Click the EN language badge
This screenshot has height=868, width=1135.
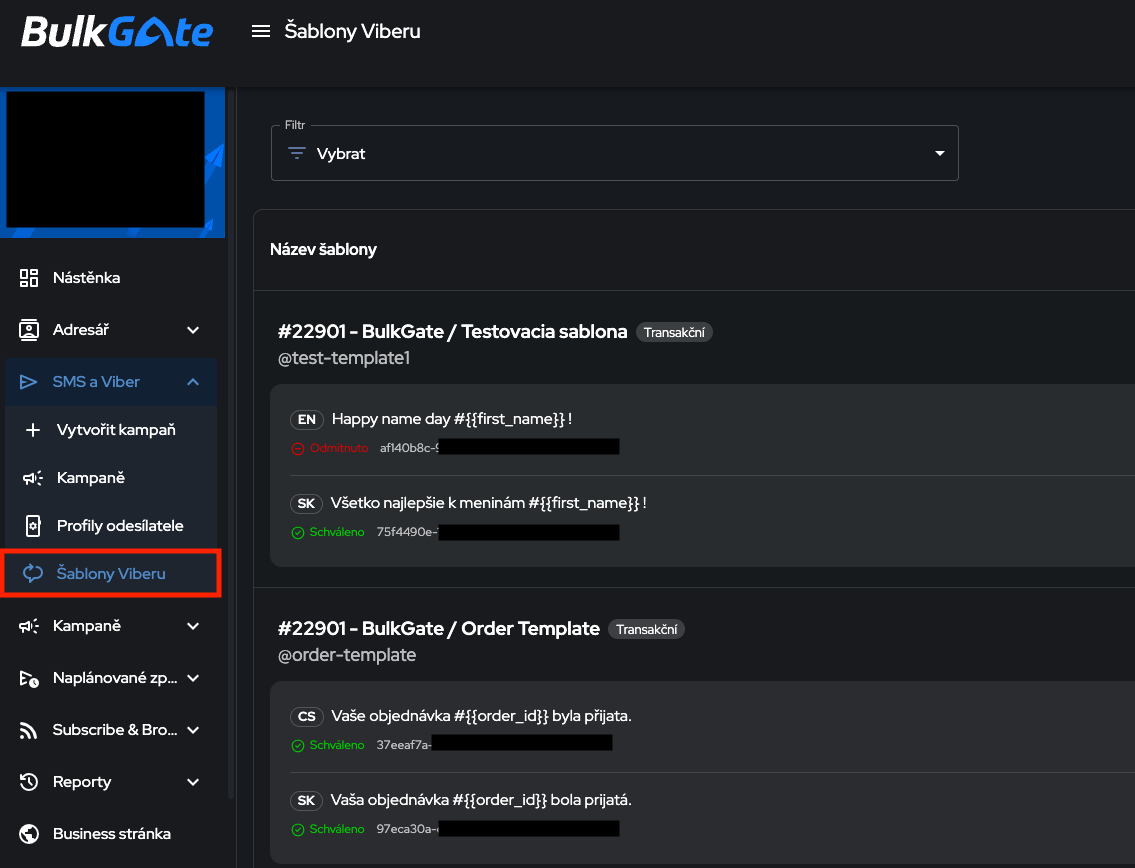307,420
